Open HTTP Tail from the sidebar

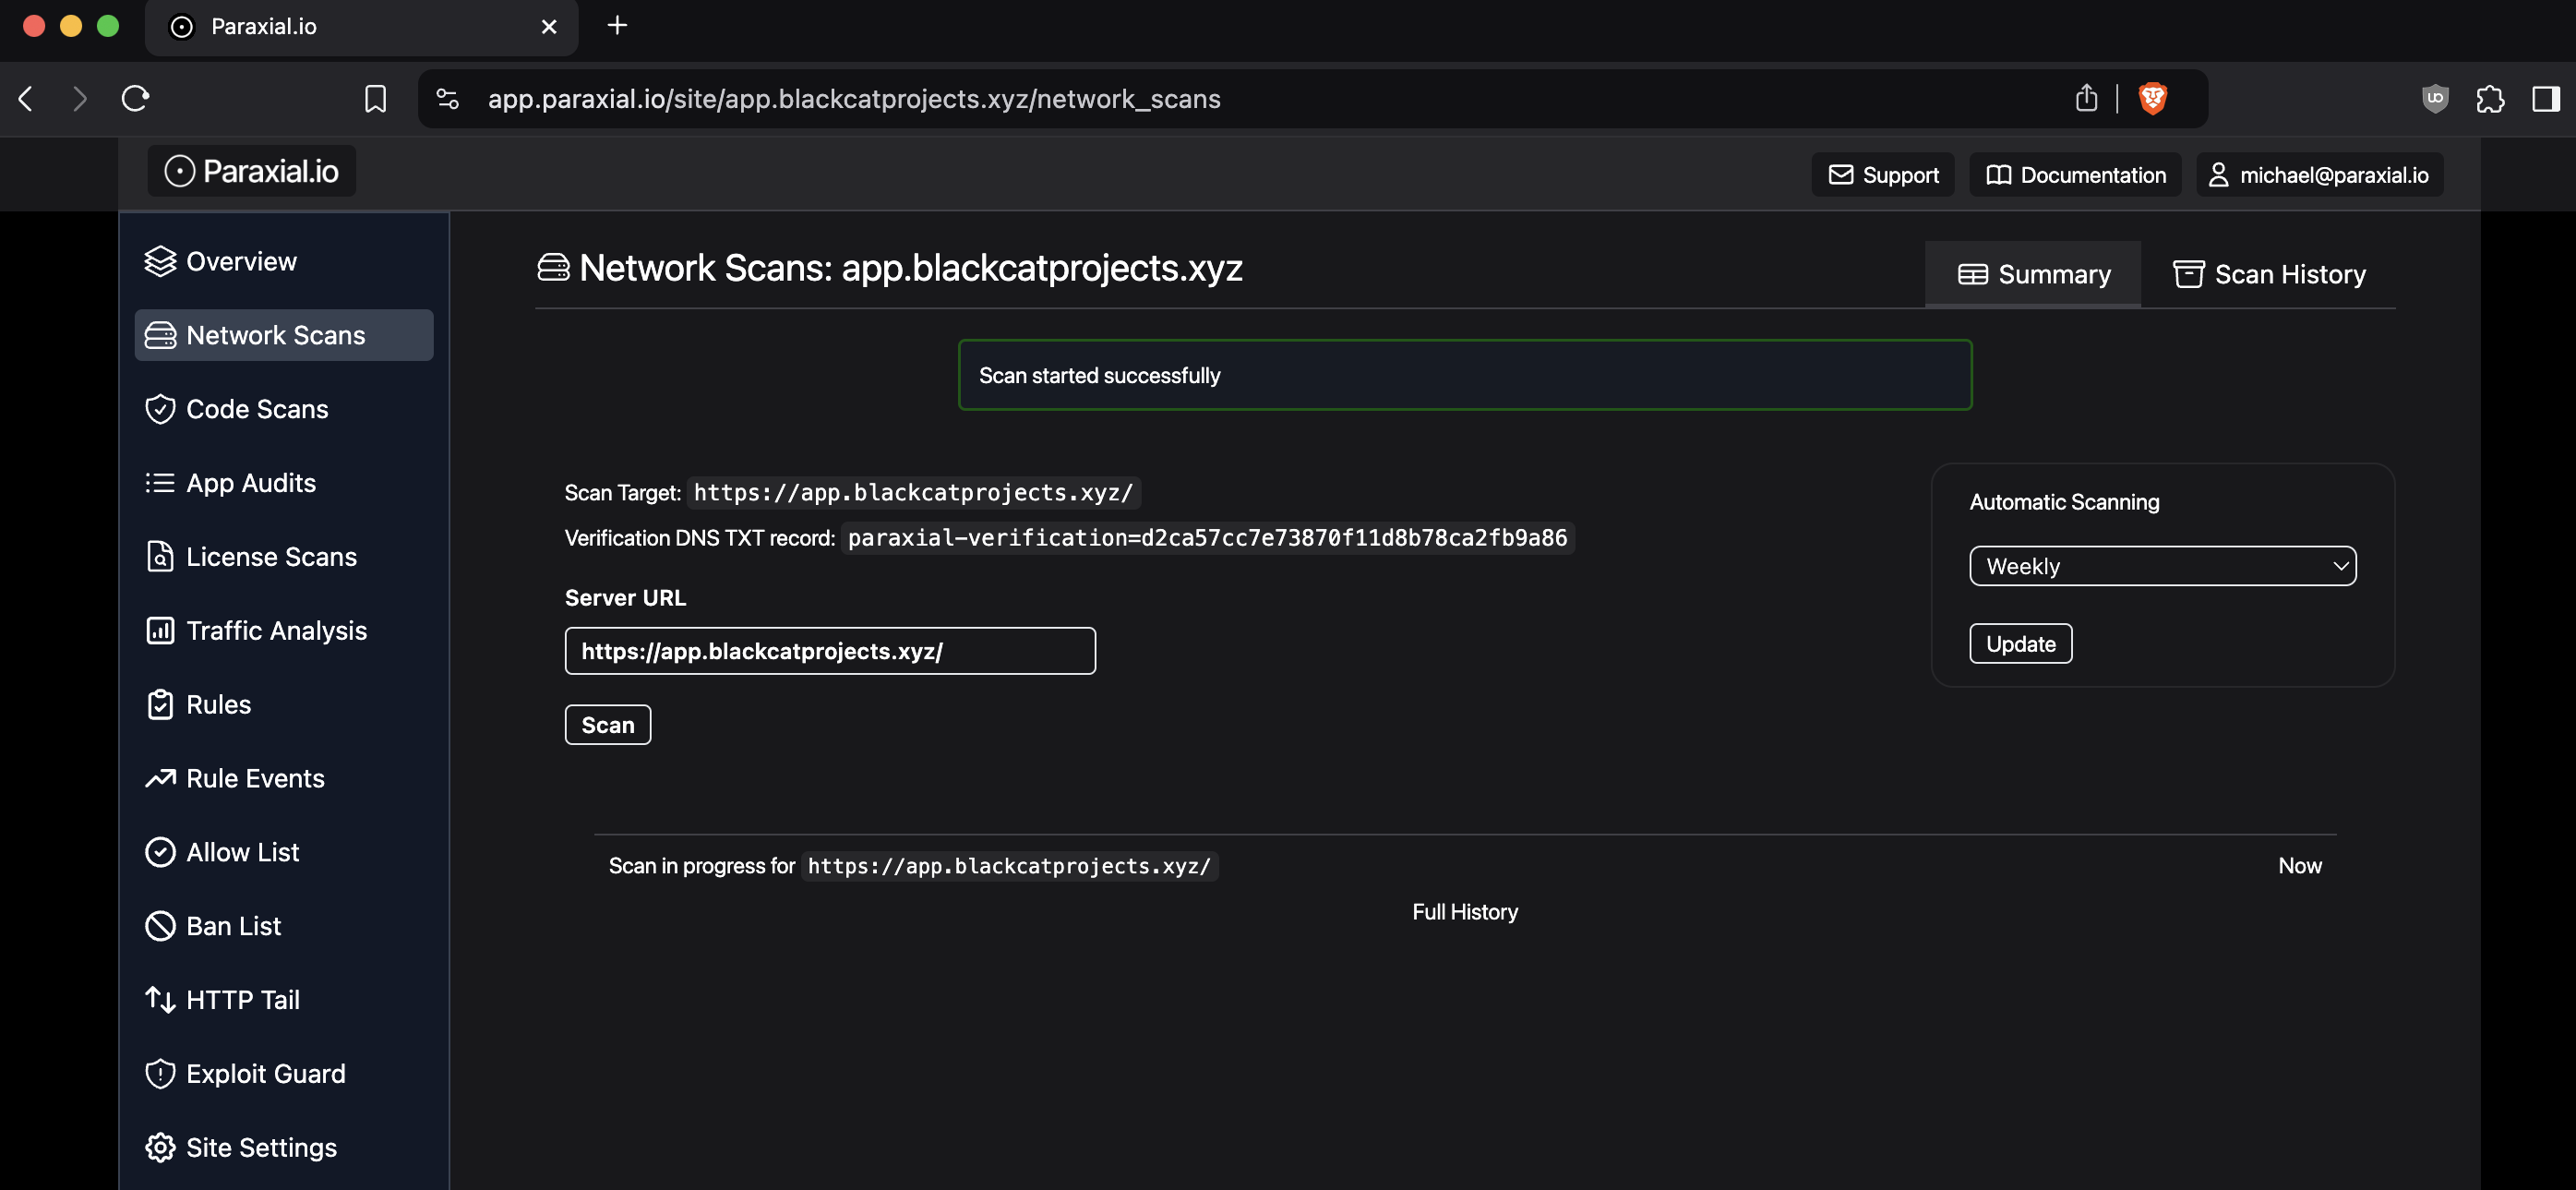tap(284, 1000)
